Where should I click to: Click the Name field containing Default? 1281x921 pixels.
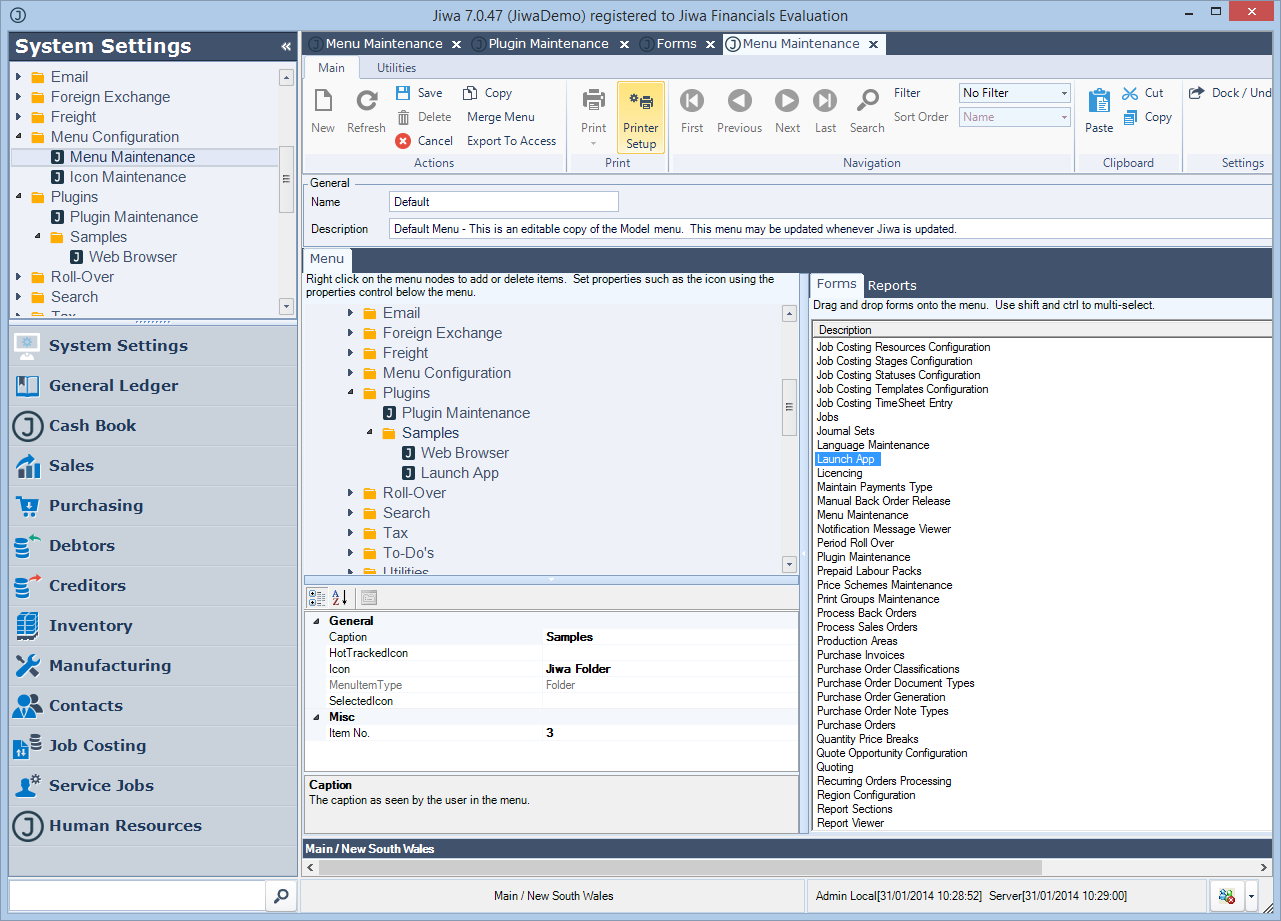pos(503,201)
